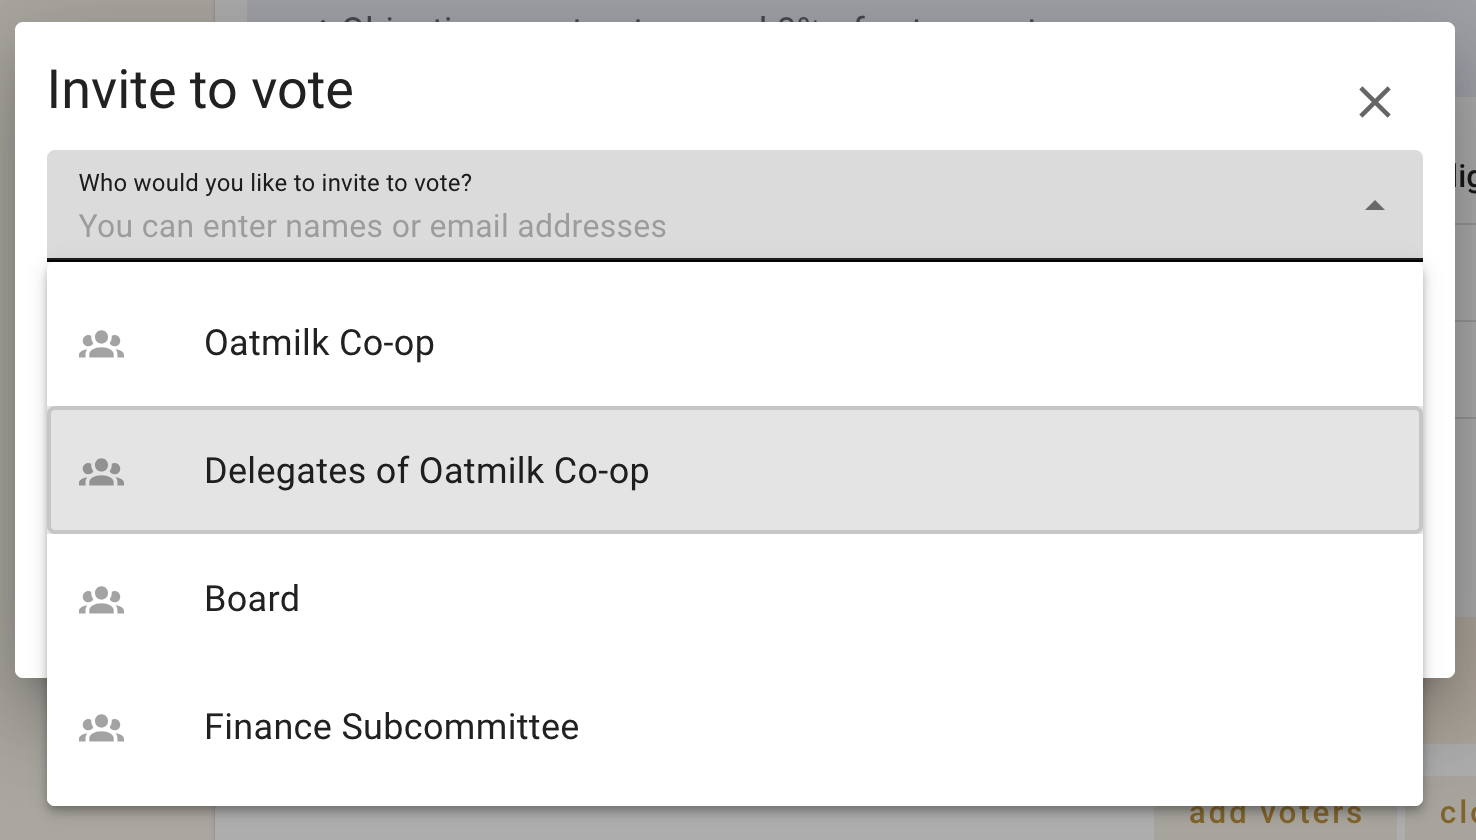Choose Delegates of Oatmilk Co-op option
Viewport: 1476px width, 840px height.
(426, 471)
